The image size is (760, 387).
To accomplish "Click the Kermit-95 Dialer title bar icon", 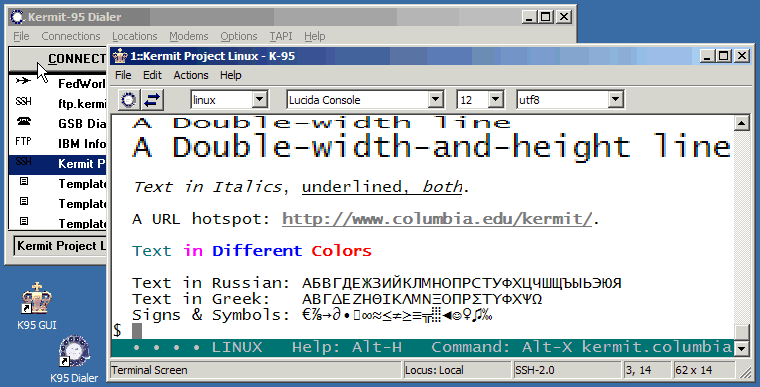I will [x=17, y=17].
